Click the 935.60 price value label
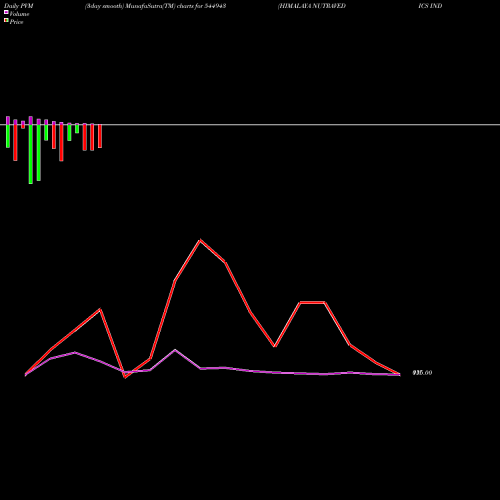This screenshot has width=500, height=500. pos(422,373)
